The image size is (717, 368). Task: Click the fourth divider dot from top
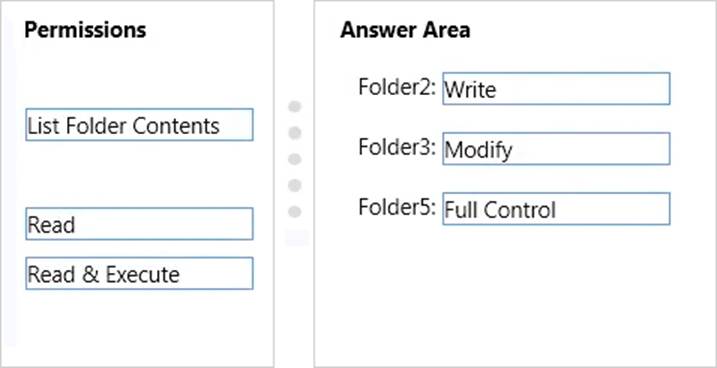pos(295,186)
